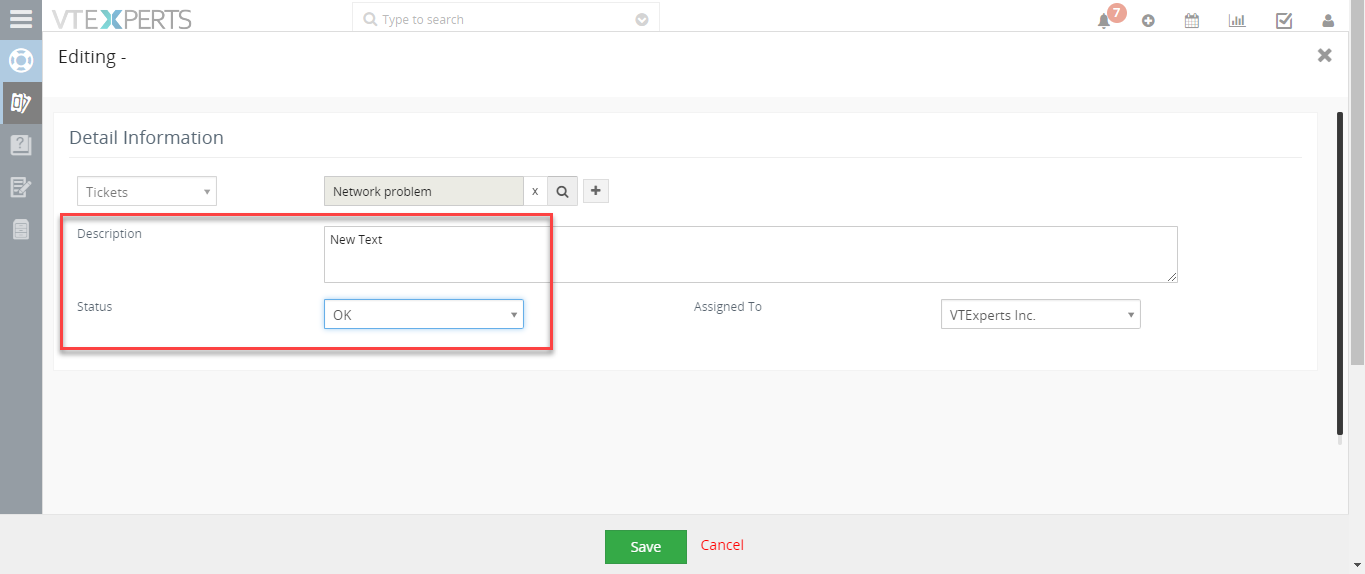The height and width of the screenshot is (574, 1365).
Task: Open the calendar icon in top bar
Action: point(1192,20)
